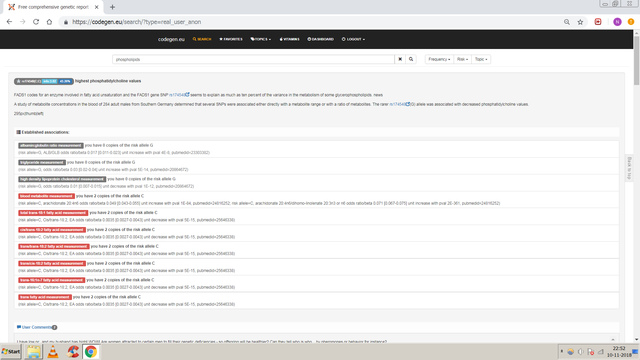Click trans/trans-18:2 fatty acid measurement tag
Image resolution: width=640 pixels, height=360 pixels.
[x=54, y=247]
